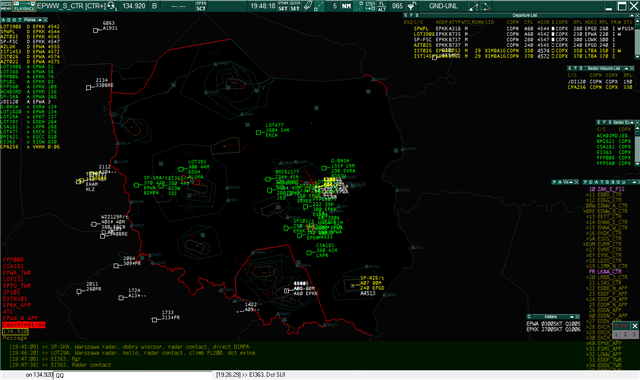
Task: Close the timer widget with X
Action: (634, 326)
